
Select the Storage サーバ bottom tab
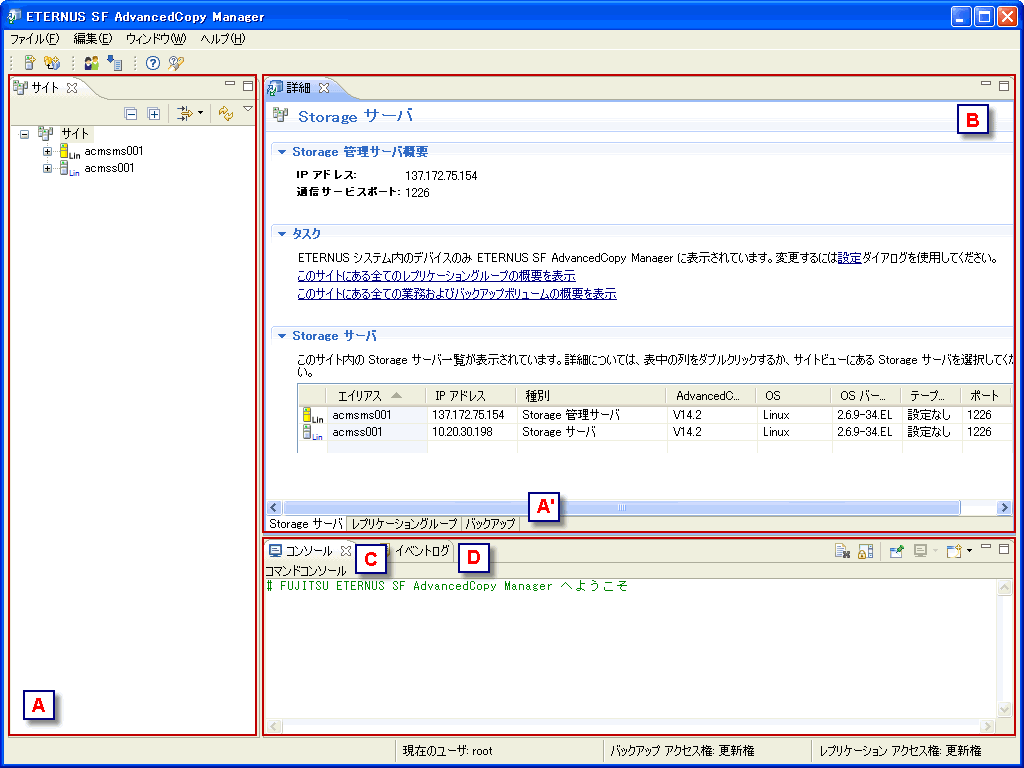[x=306, y=524]
